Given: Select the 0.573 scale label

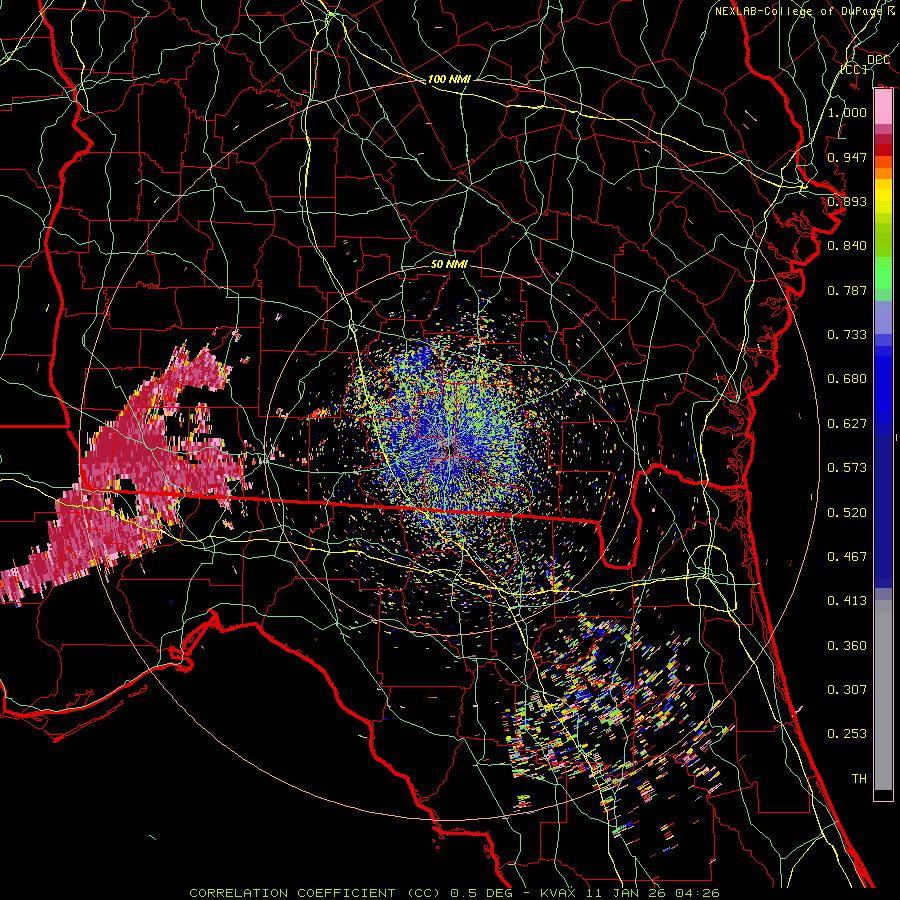Looking at the screenshot, I should point(847,468).
